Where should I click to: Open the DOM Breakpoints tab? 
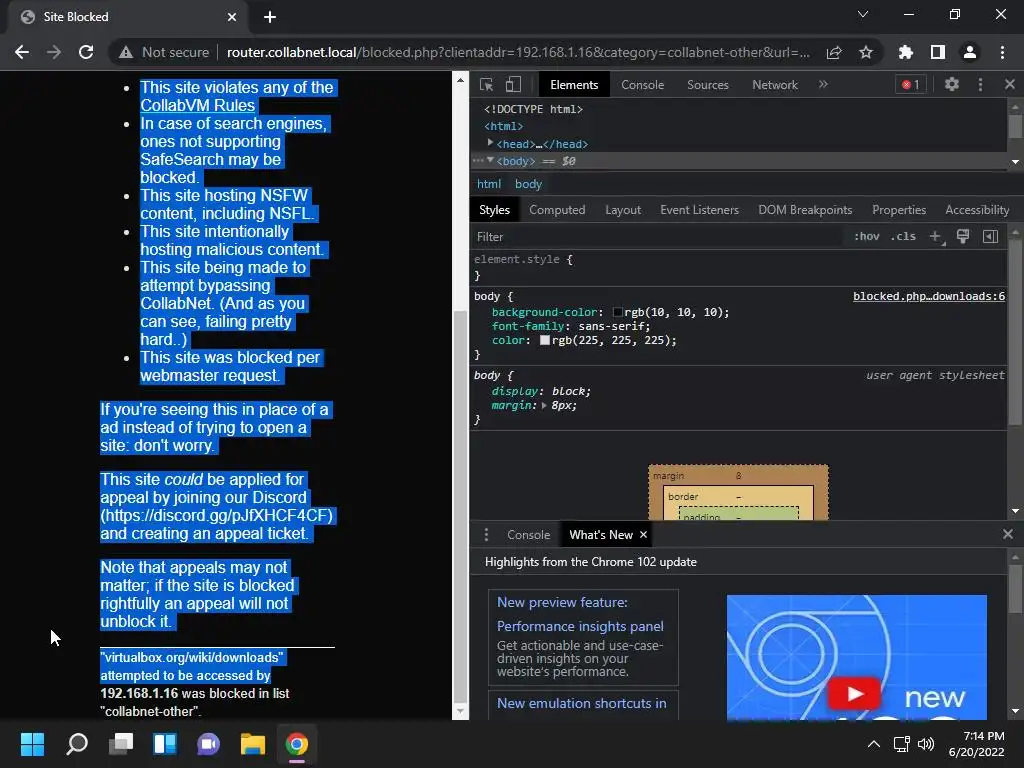click(805, 210)
